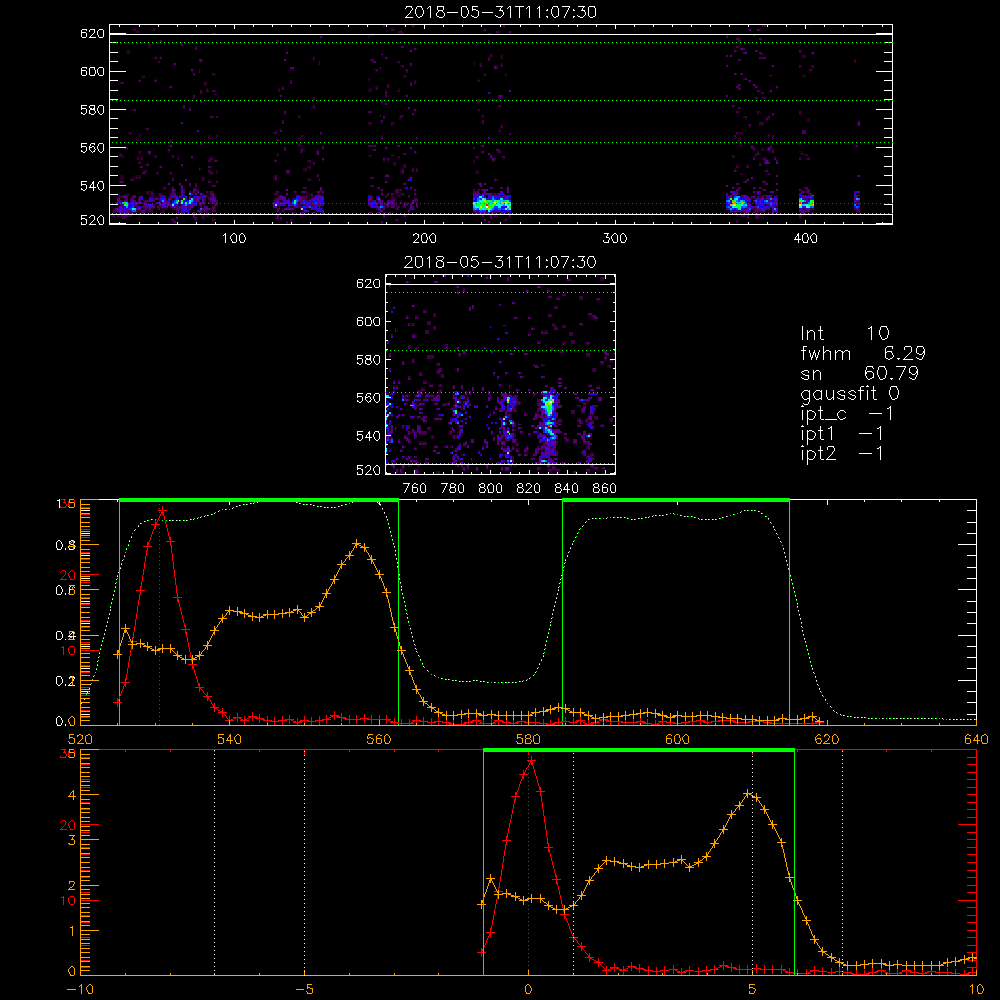The height and width of the screenshot is (1000, 1000).
Task: Click the red curve peak near 531 in the profile plot
Action: (x=162, y=510)
